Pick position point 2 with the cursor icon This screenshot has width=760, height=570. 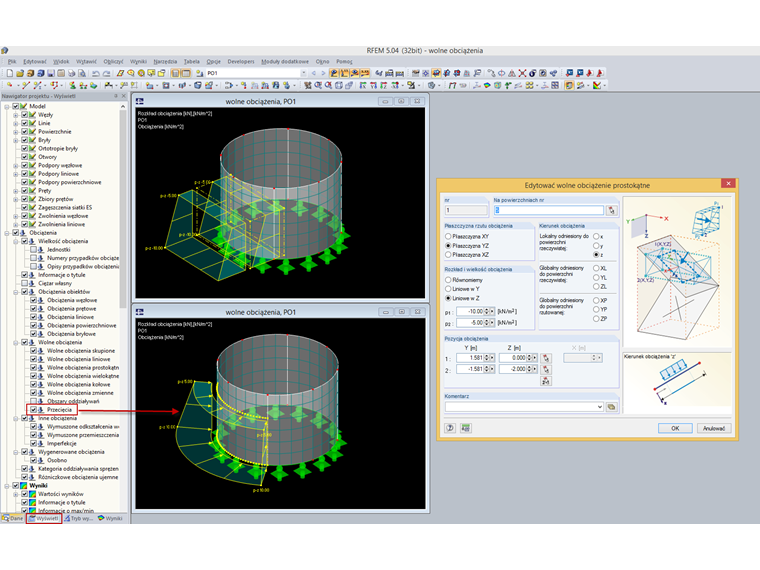[x=545, y=368]
